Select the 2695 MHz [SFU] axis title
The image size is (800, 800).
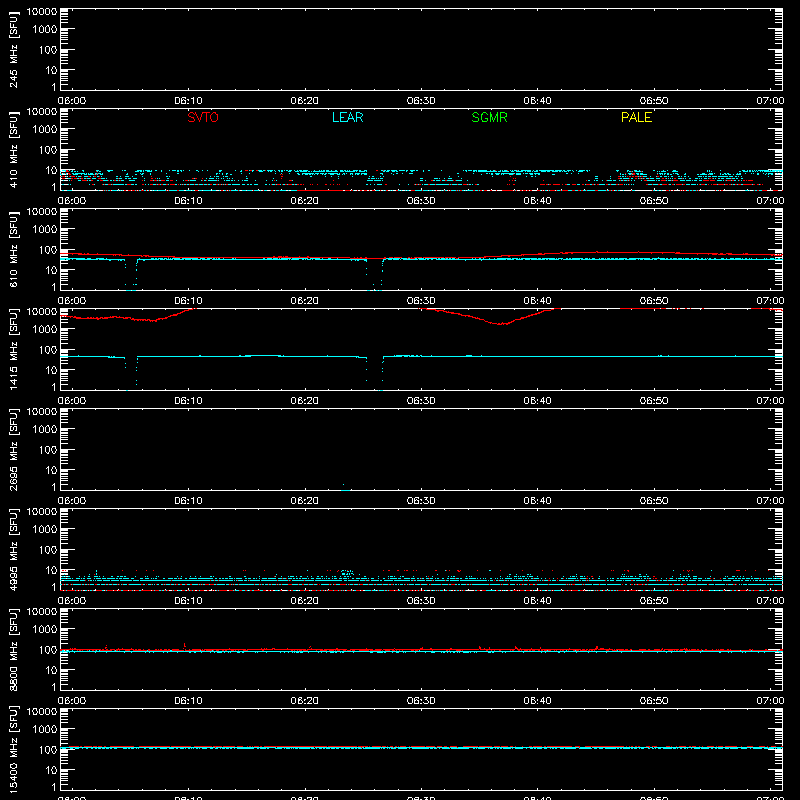[x=13, y=449]
